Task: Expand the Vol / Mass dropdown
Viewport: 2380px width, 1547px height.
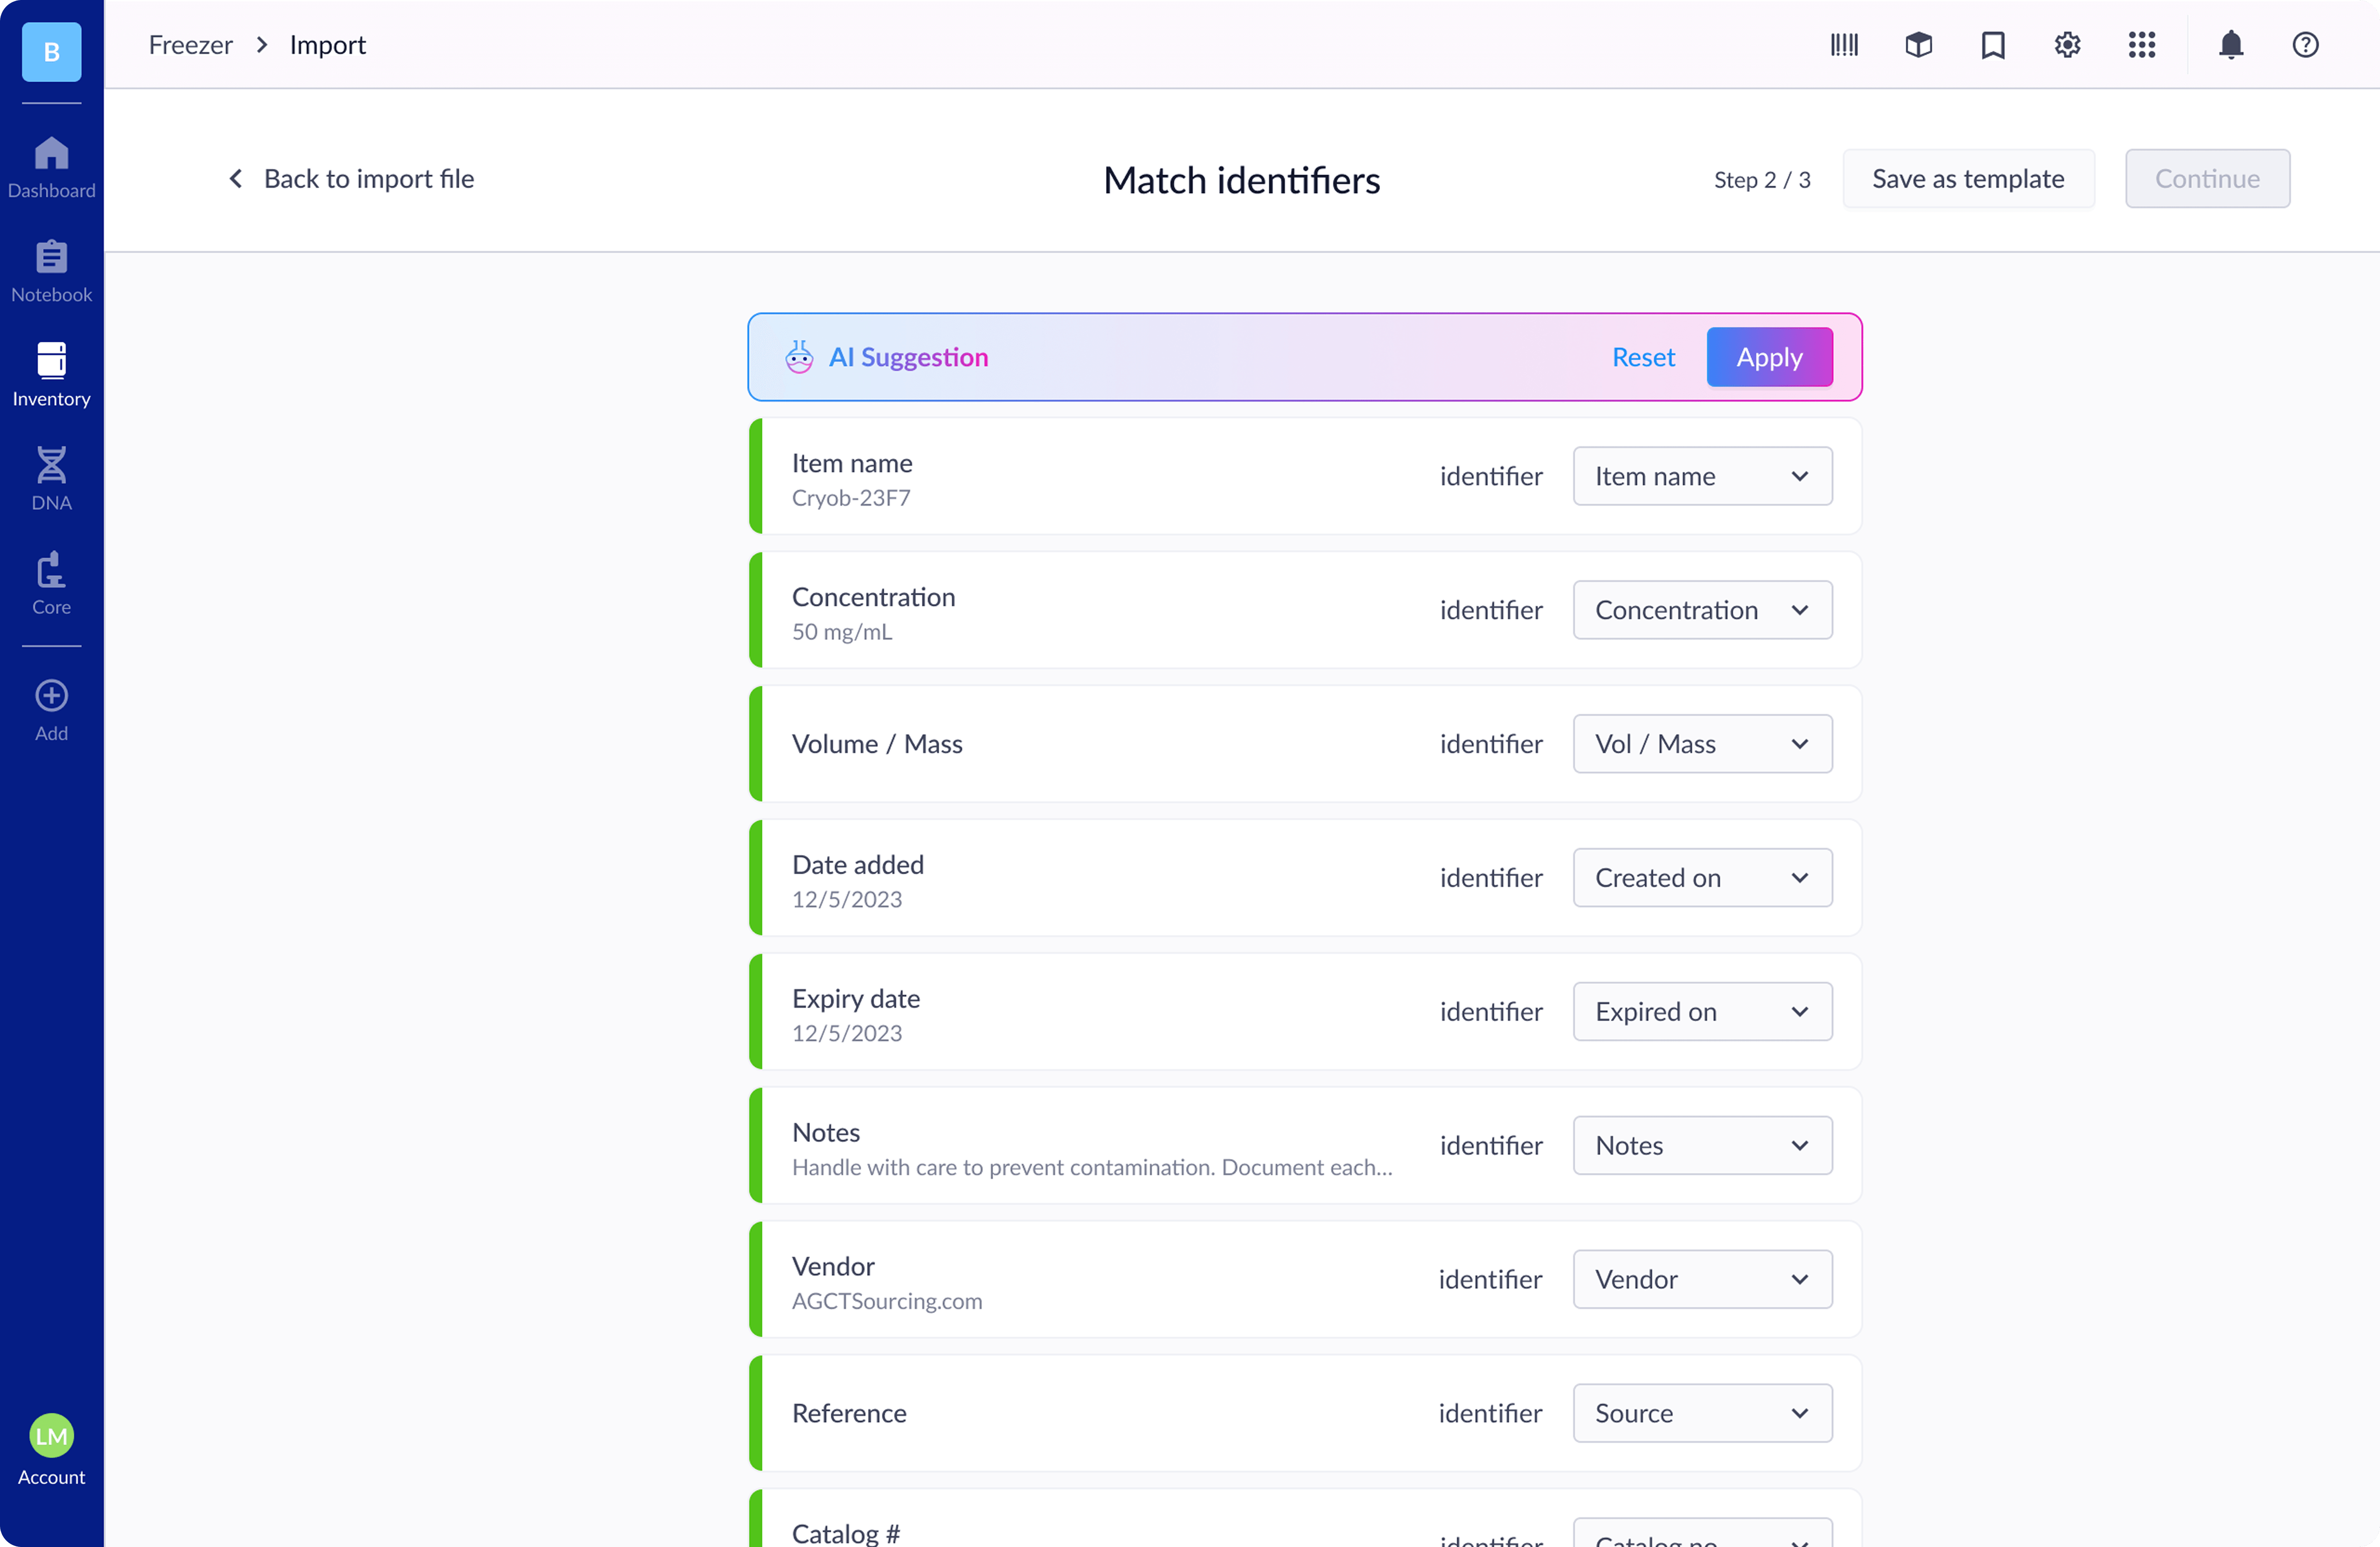Action: tap(1702, 744)
